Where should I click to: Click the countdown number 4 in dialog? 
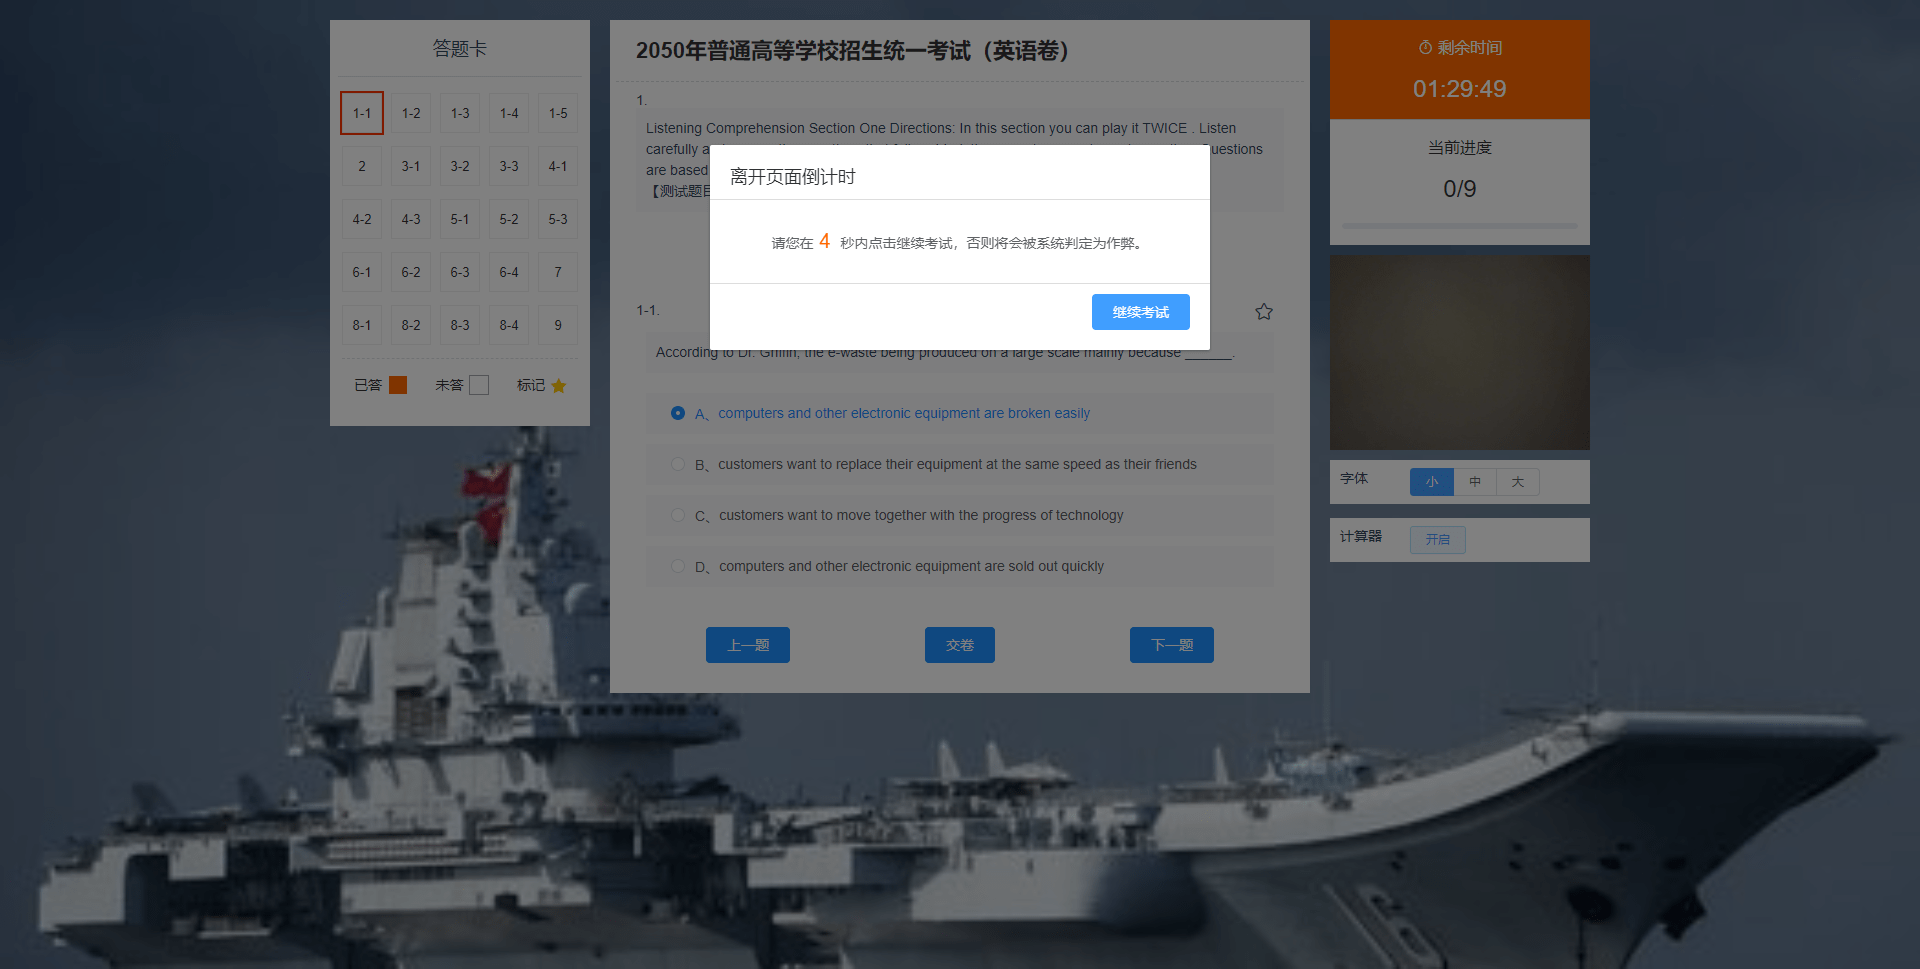pos(824,241)
